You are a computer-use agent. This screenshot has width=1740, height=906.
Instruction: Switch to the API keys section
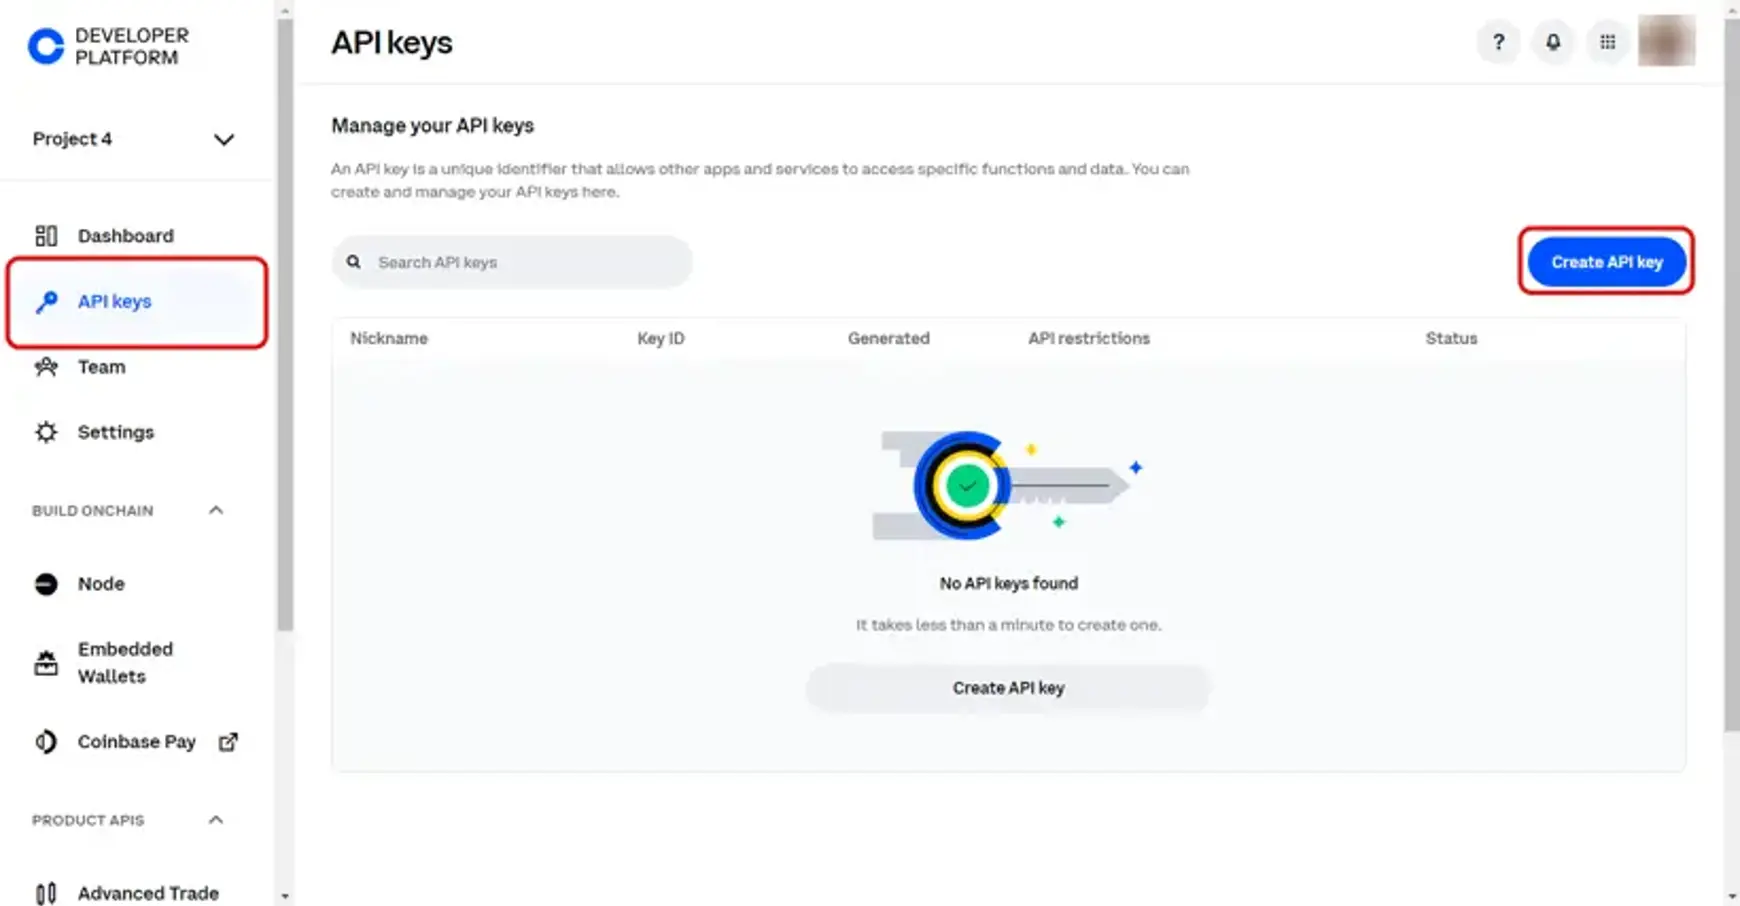pyautogui.click(x=114, y=301)
